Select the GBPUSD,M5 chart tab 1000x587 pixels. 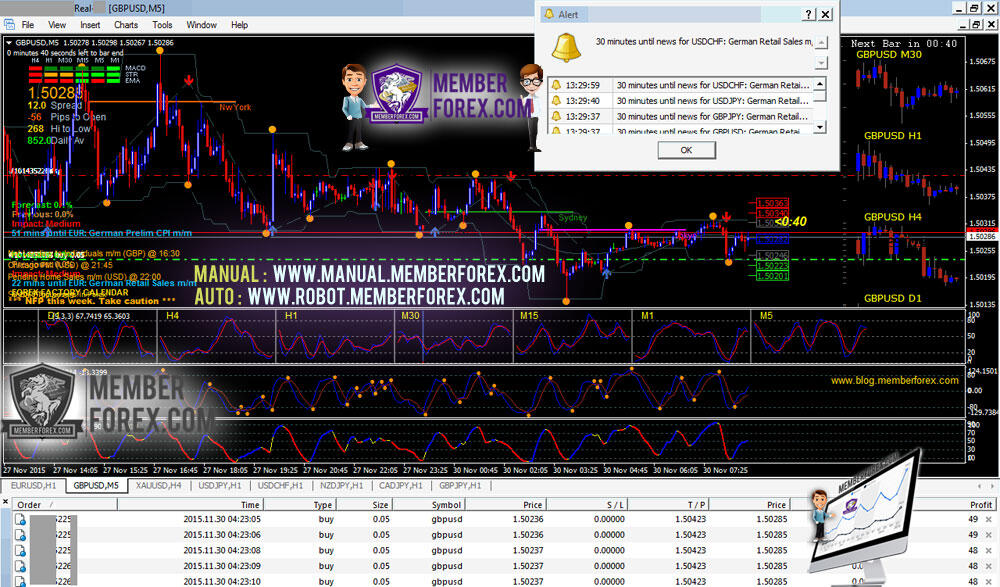pos(96,486)
